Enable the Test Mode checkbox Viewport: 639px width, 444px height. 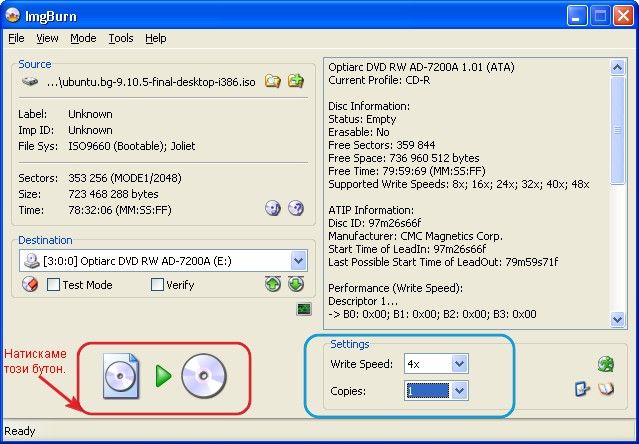pyautogui.click(x=53, y=285)
